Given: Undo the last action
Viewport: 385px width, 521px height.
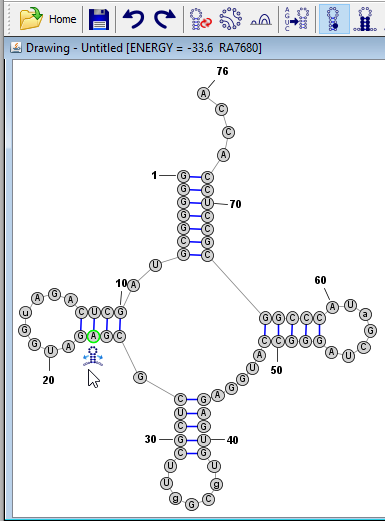Looking at the screenshot, I should pos(133,19).
